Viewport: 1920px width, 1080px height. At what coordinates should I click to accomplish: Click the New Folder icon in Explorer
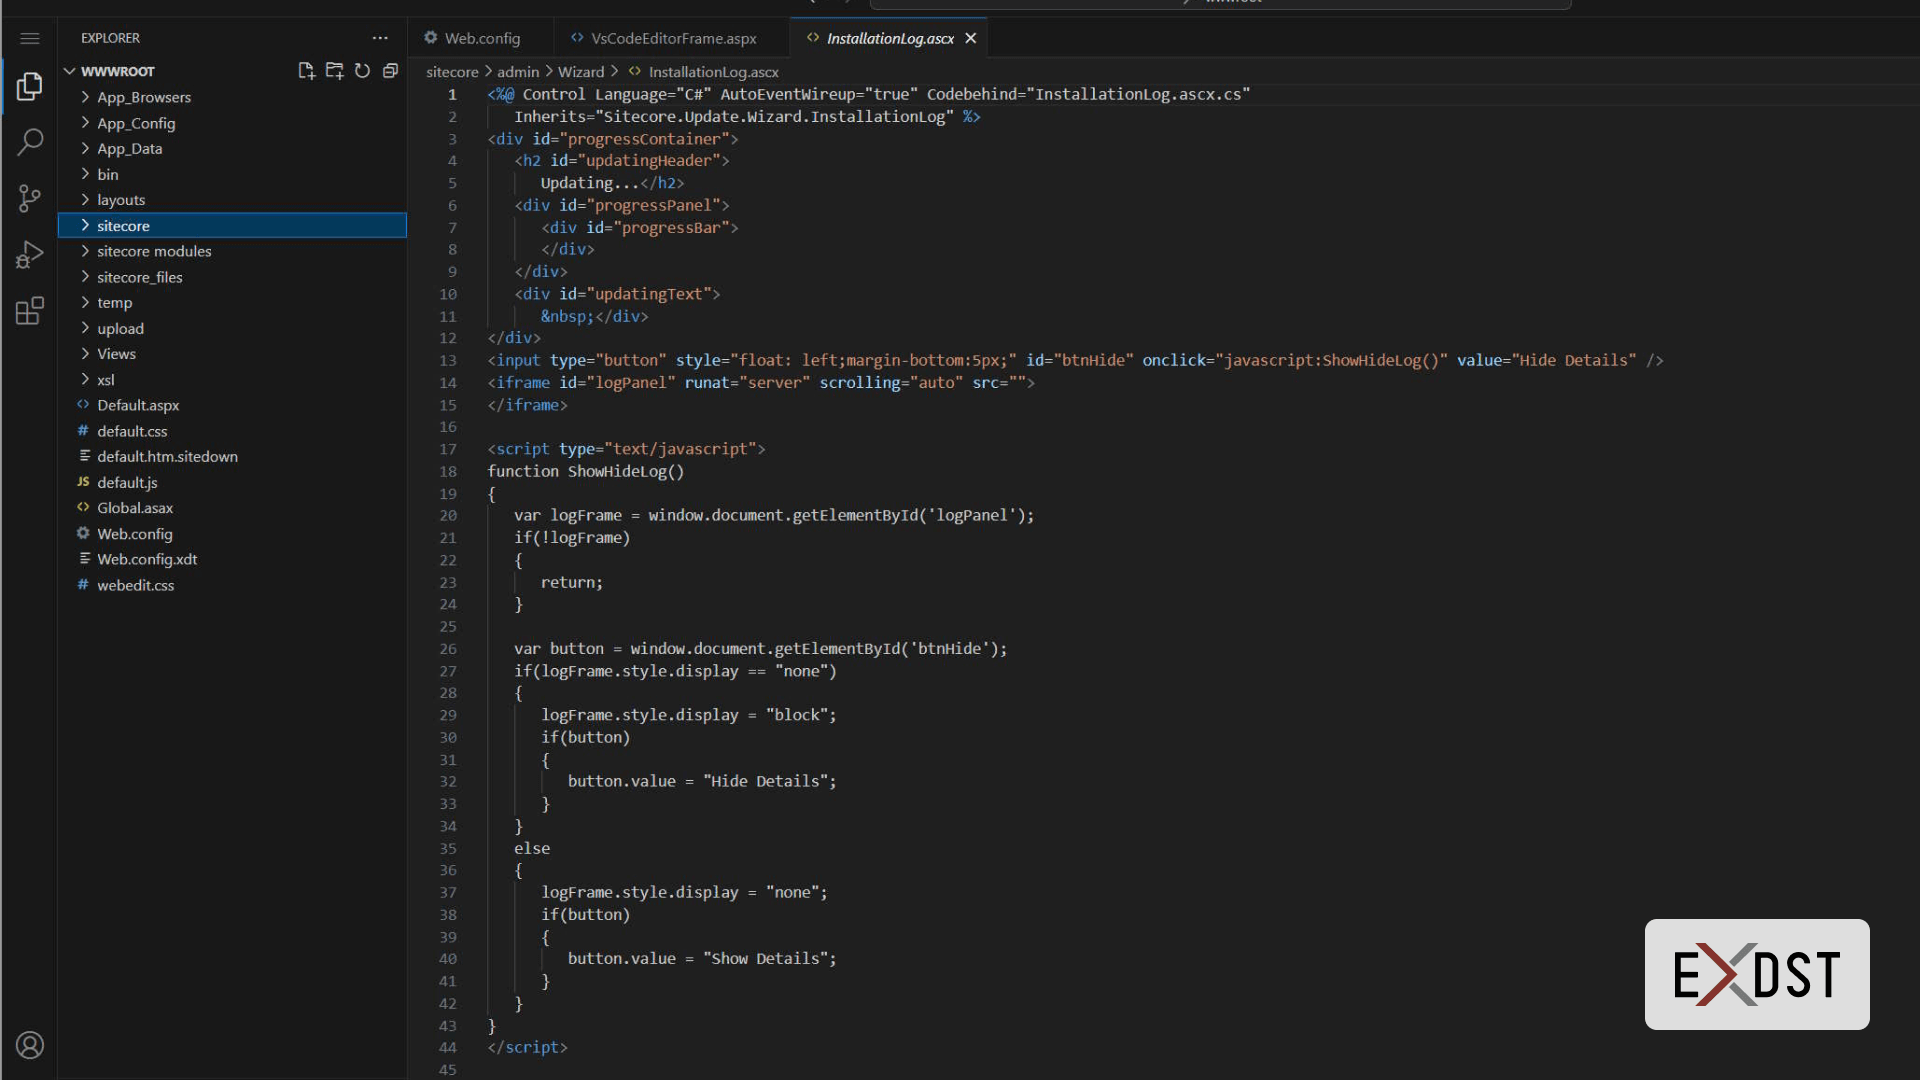point(334,71)
